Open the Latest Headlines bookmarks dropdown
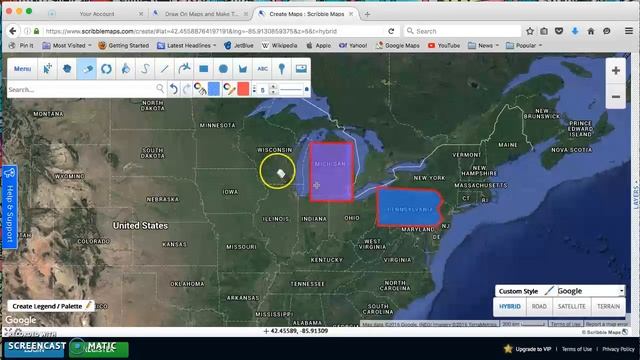This screenshot has height=360, width=640. 187,45
